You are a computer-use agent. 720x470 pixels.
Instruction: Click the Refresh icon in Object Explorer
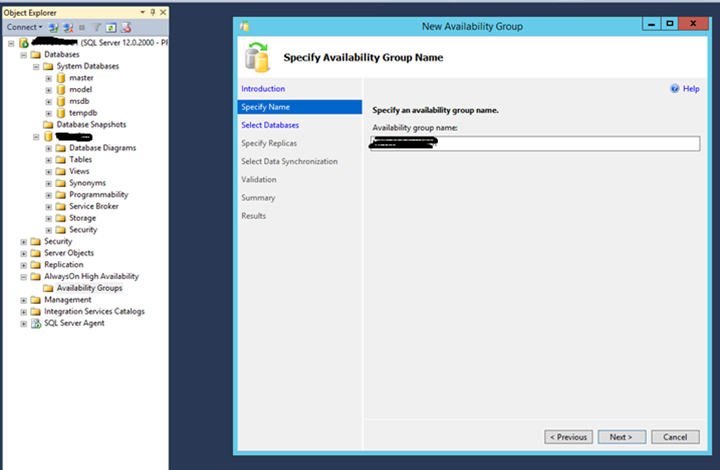[x=110, y=27]
